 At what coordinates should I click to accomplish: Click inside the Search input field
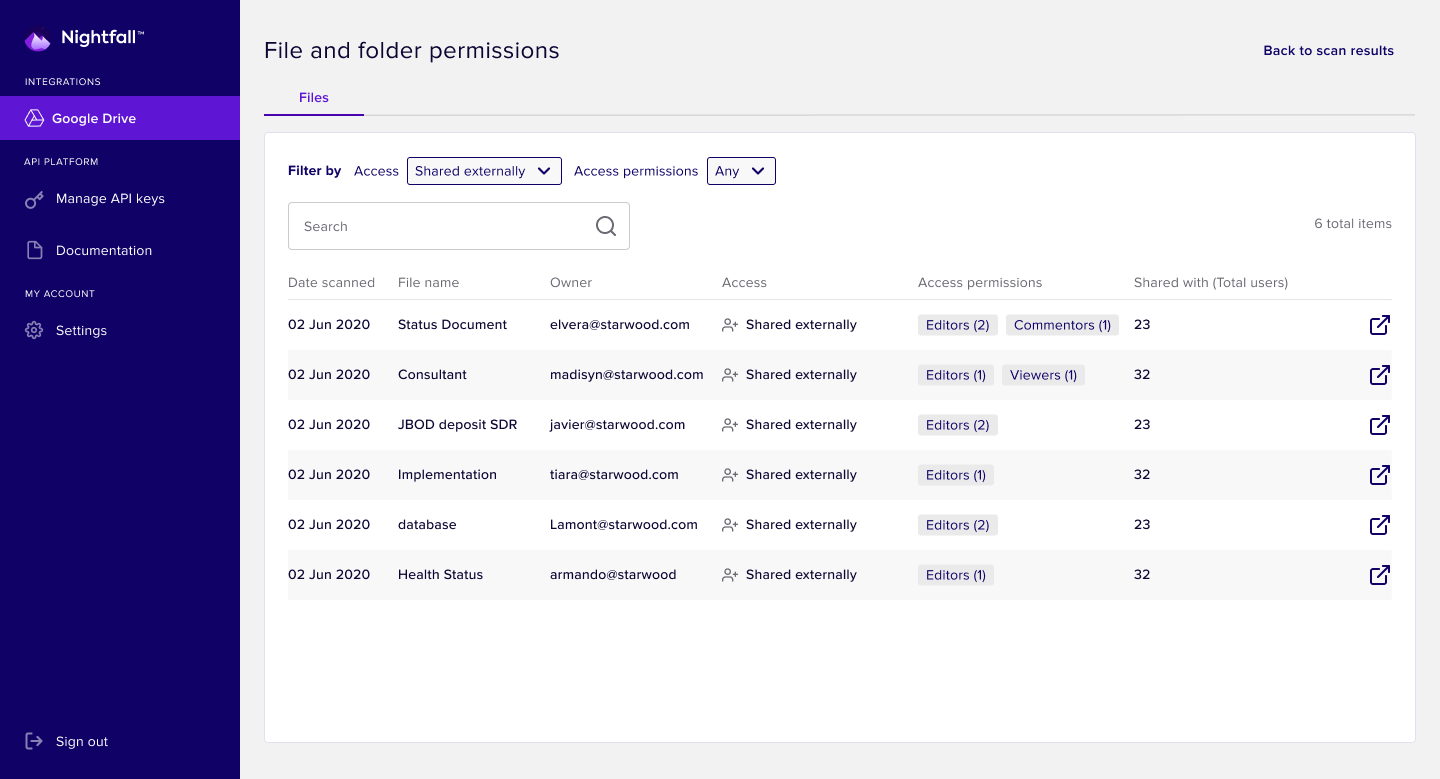tap(440, 226)
